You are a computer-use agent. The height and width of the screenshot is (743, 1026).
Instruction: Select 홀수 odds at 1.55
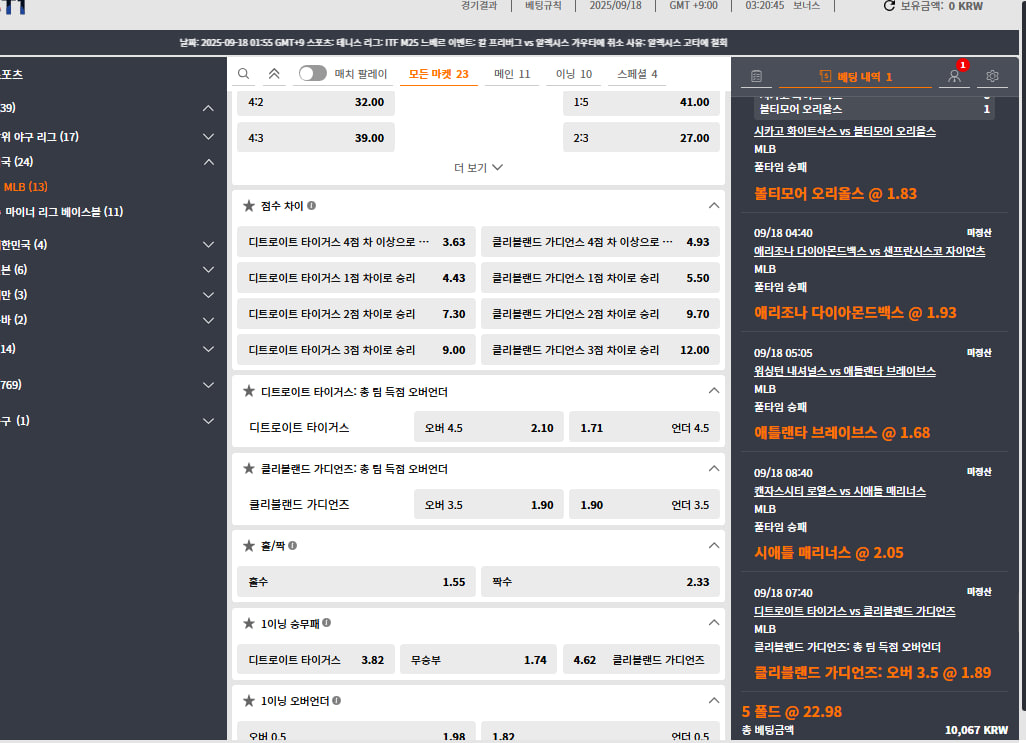(x=355, y=581)
